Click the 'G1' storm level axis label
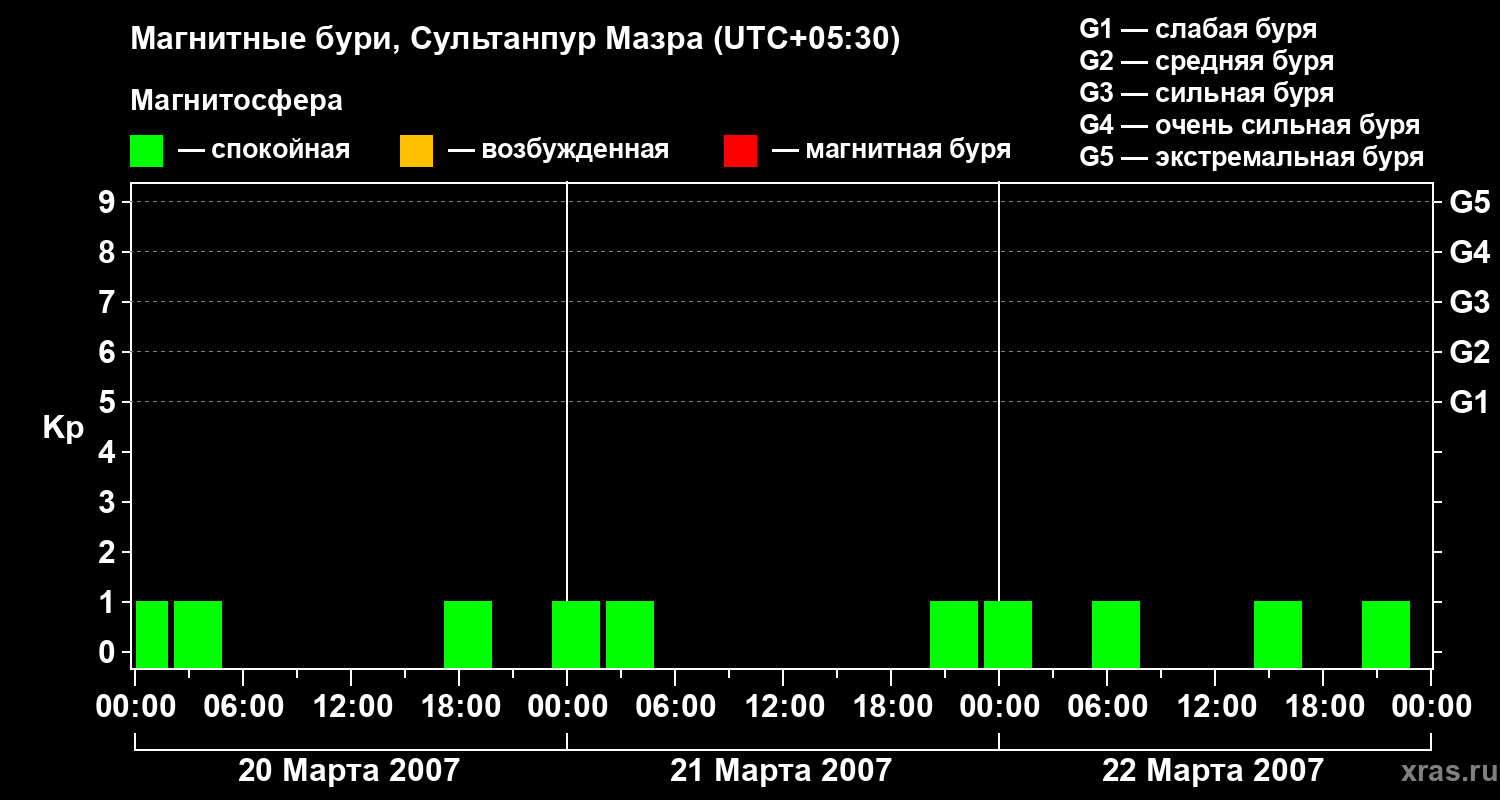Image resolution: width=1500 pixels, height=800 pixels. 1470,402
